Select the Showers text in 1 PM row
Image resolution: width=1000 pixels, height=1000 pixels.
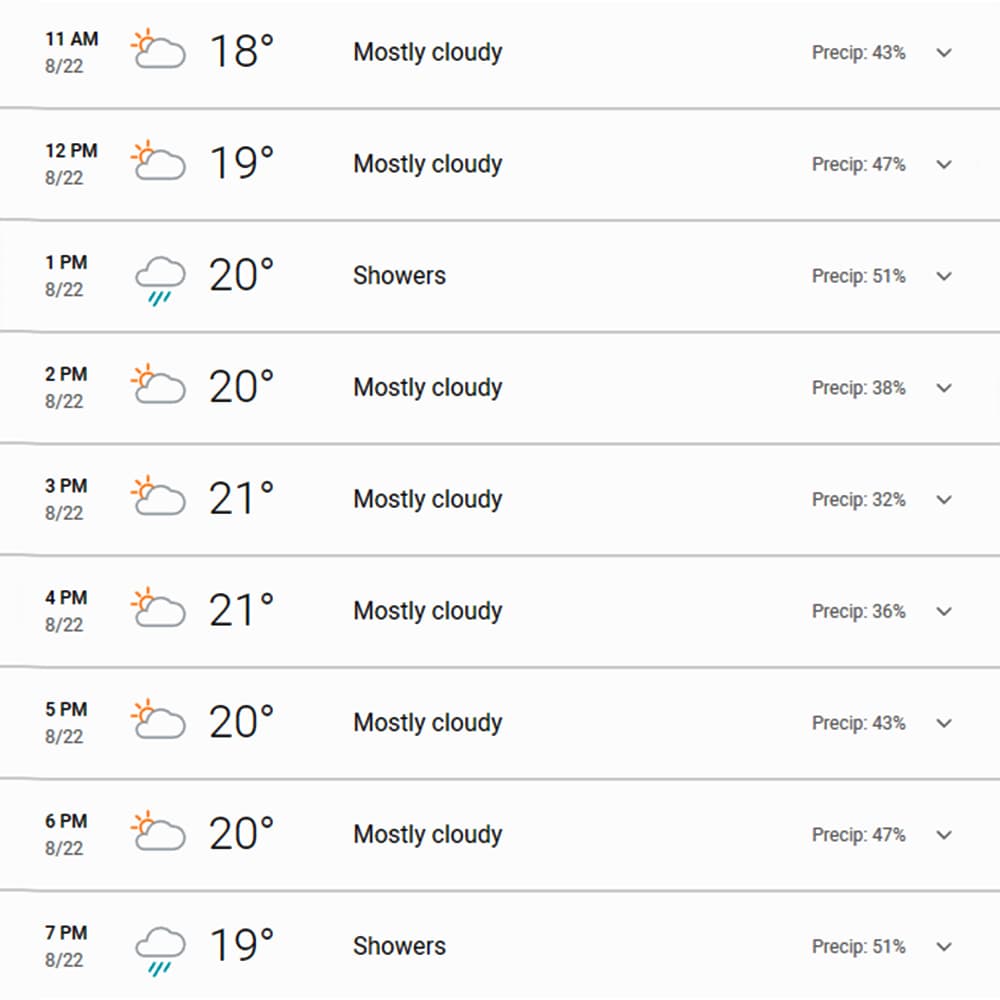(x=399, y=276)
